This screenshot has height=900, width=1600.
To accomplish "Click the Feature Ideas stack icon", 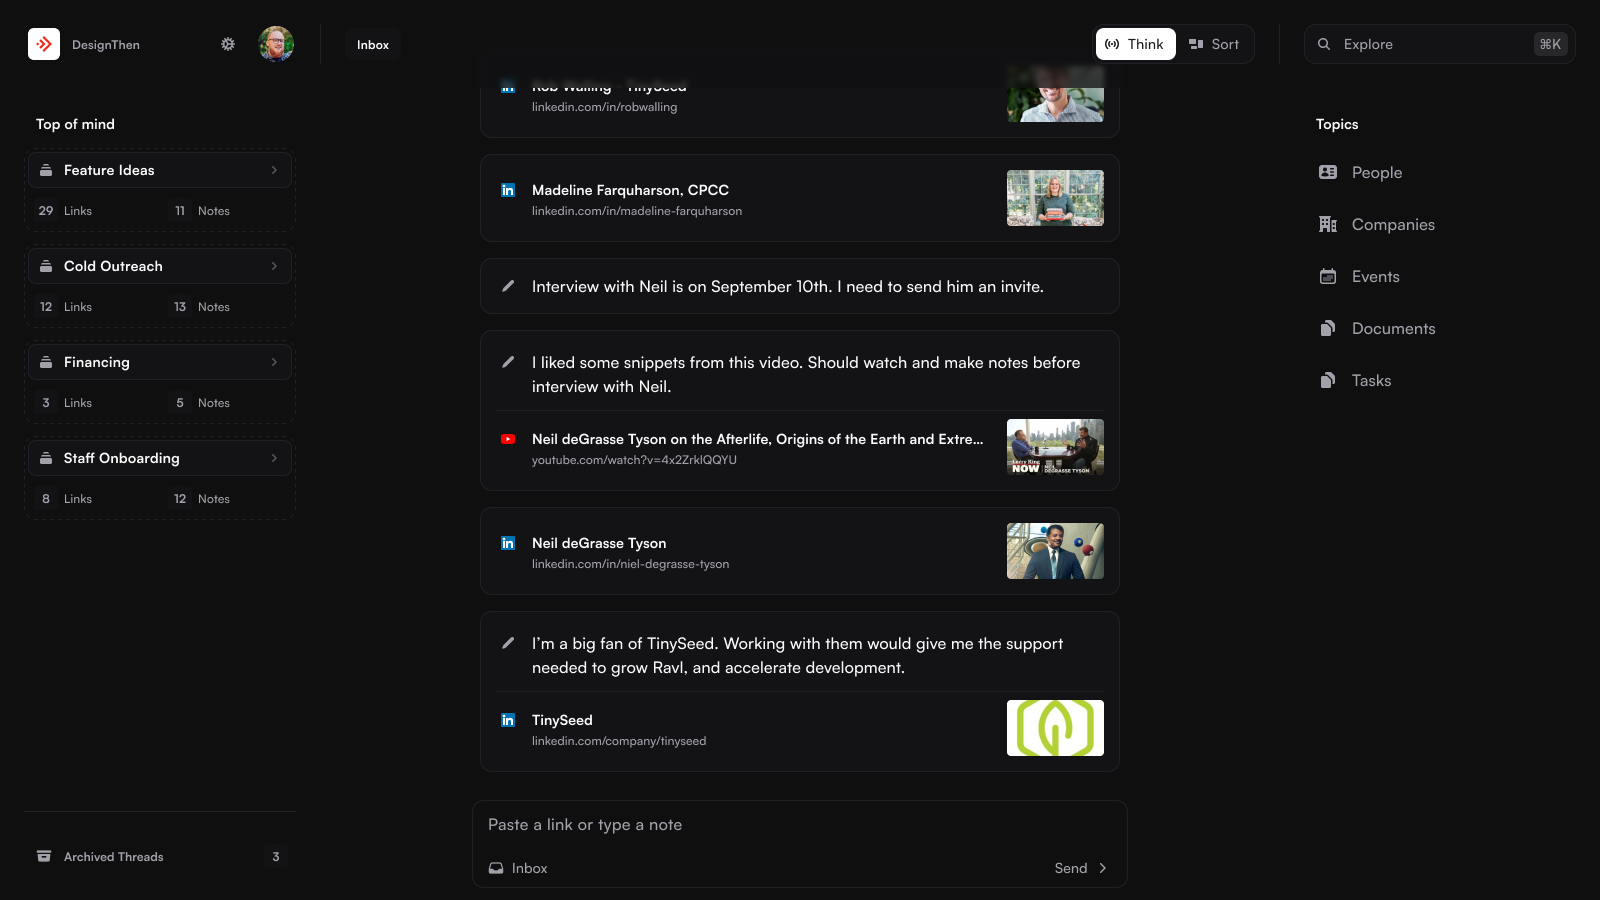I will [x=46, y=170].
